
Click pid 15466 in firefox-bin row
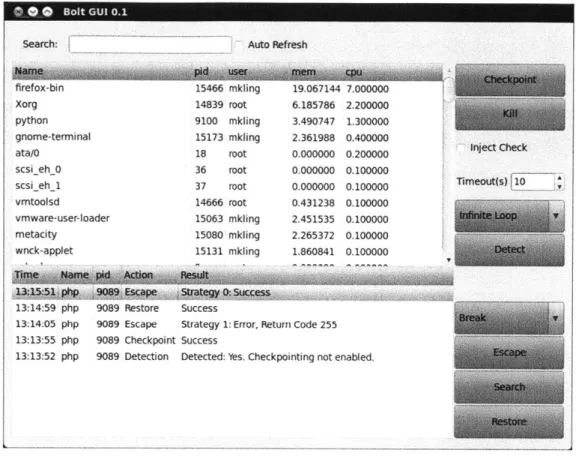tap(209, 89)
